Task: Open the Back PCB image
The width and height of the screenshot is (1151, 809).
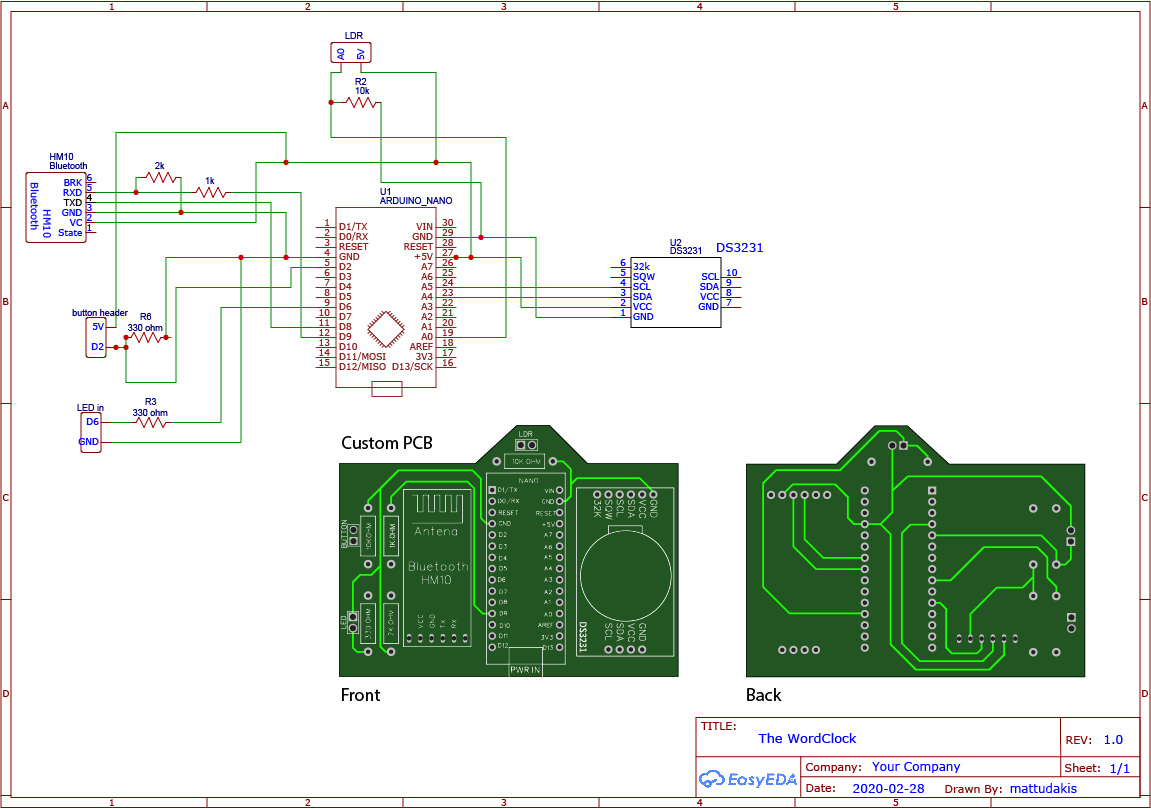Action: tap(915, 551)
